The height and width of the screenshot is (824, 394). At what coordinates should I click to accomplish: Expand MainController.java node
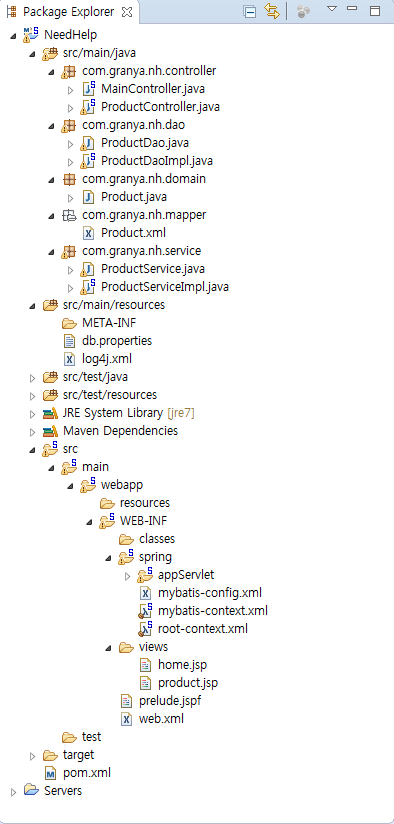click(70, 89)
